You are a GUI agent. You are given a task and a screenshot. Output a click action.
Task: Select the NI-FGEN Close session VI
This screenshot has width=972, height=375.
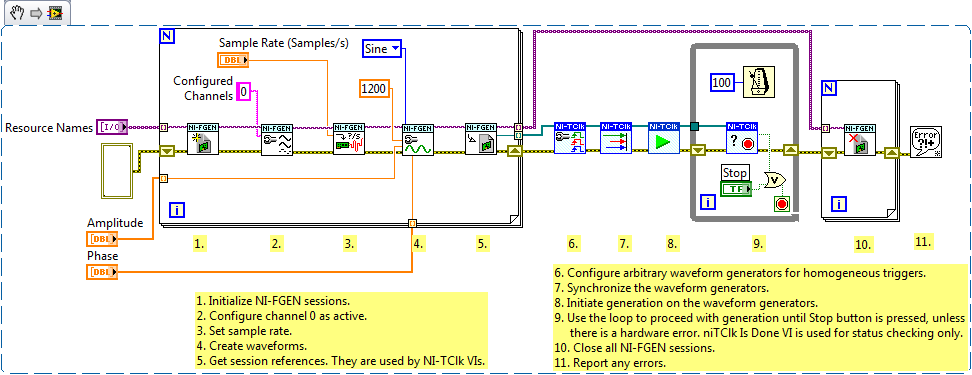[x=860, y=140]
